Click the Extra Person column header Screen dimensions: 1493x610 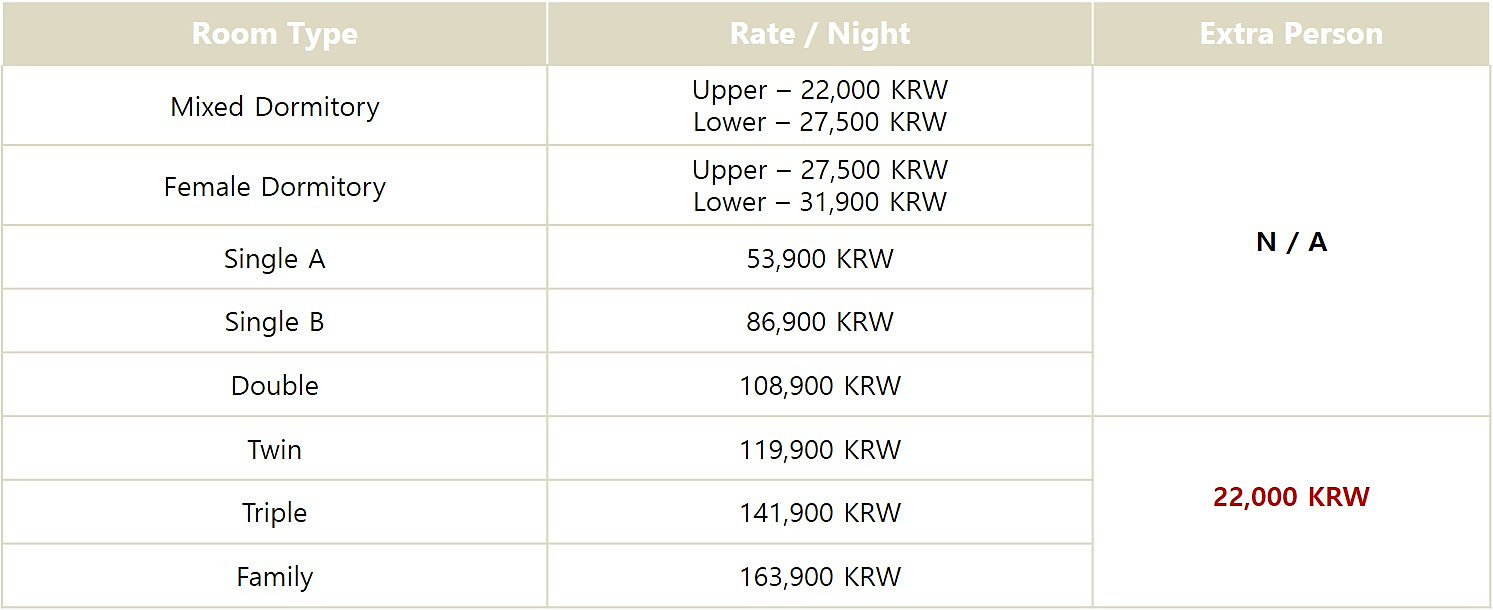click(x=1291, y=33)
